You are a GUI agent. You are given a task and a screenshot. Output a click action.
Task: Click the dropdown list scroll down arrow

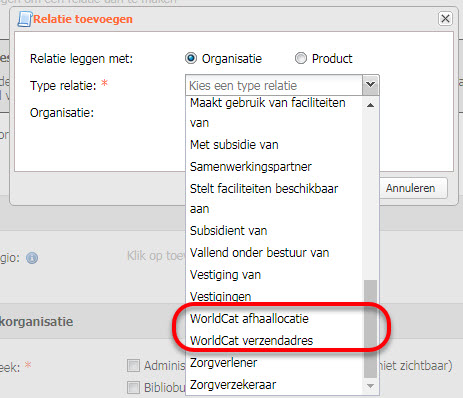click(x=370, y=386)
